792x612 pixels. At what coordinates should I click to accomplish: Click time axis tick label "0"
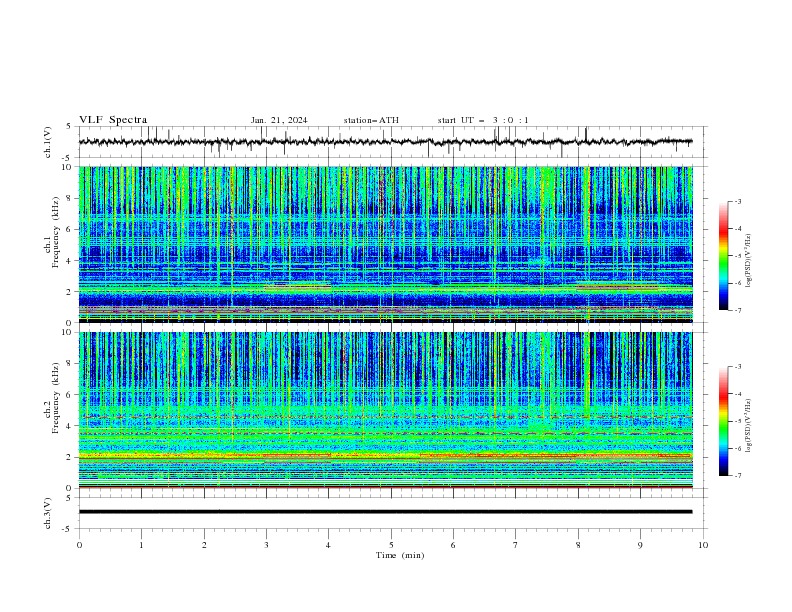(79, 545)
